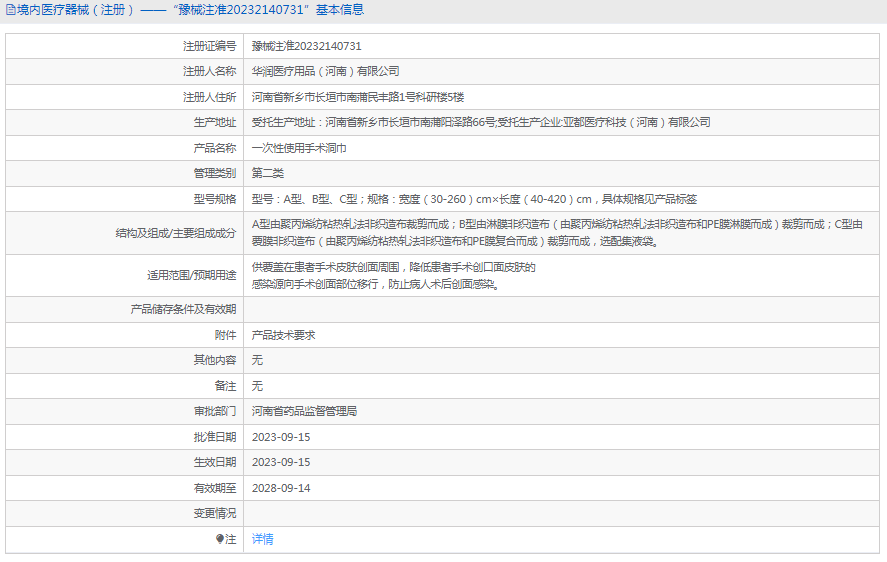The image size is (887, 562).
Task: Select attachment value 产品技术要求
Action: (283, 335)
